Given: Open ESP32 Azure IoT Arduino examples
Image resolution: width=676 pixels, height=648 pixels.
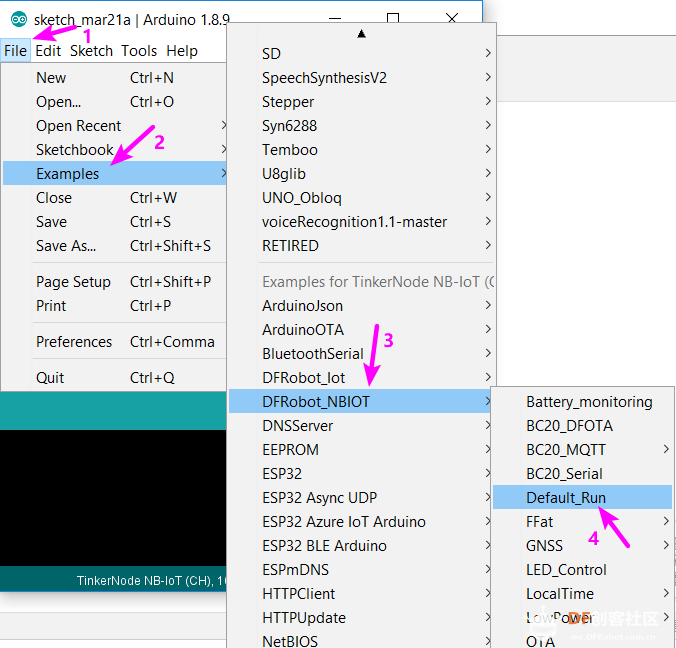Looking at the screenshot, I should click(x=361, y=522).
